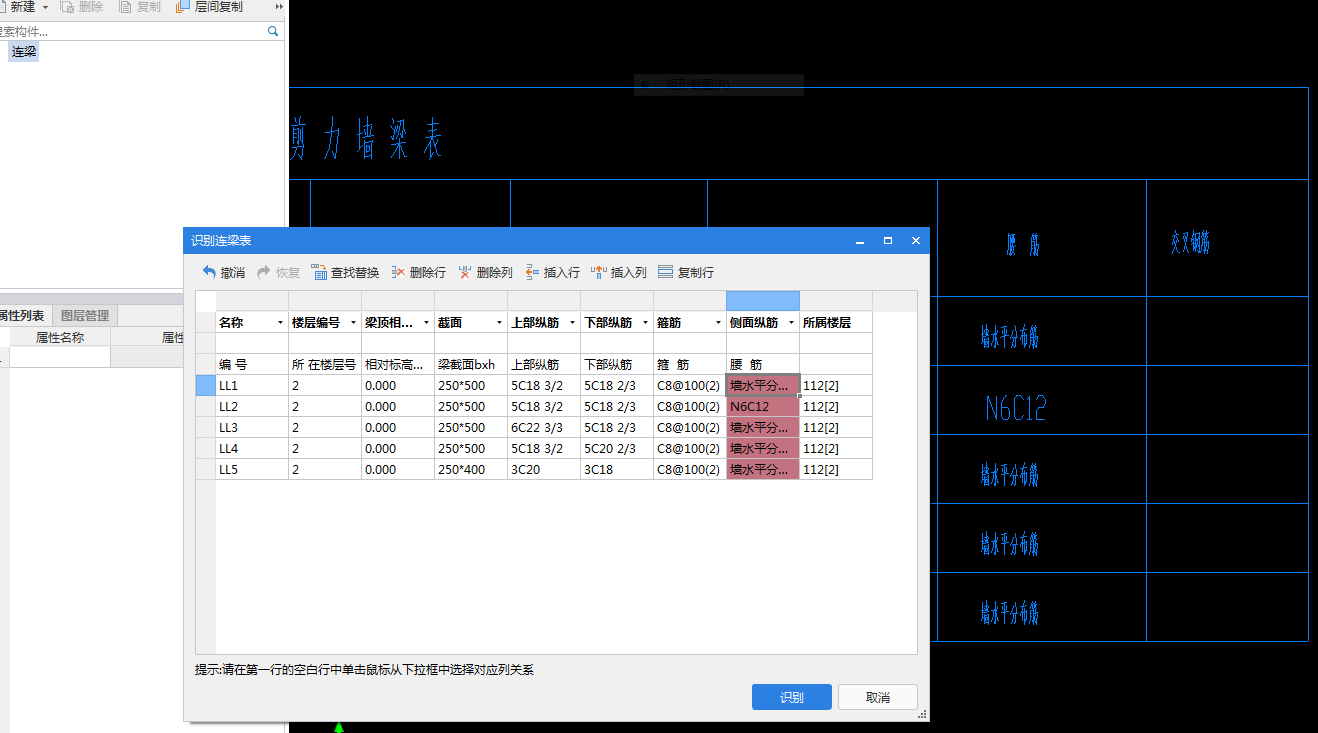
Task: Open the 名称 column mapping dropdown
Action: tap(279, 323)
